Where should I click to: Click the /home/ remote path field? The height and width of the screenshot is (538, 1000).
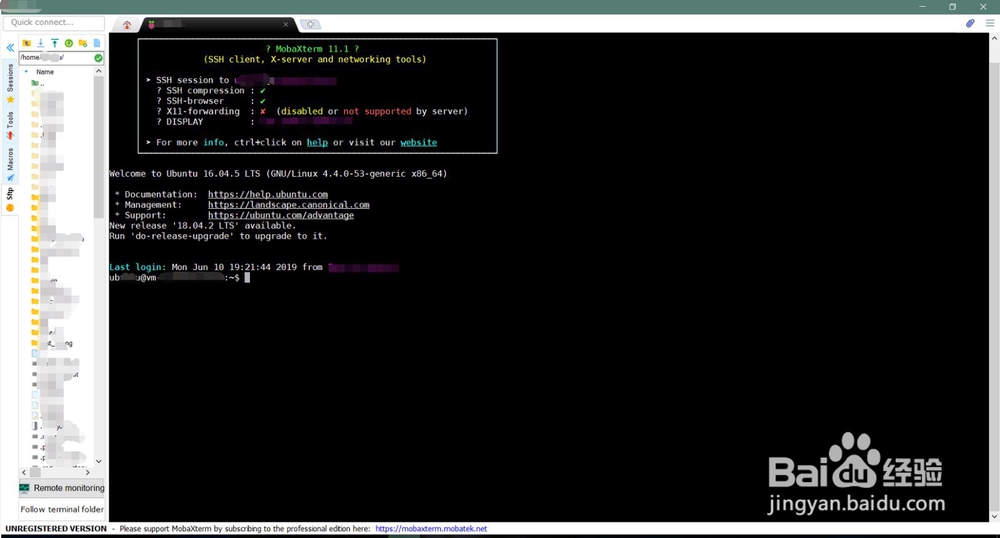coord(55,58)
